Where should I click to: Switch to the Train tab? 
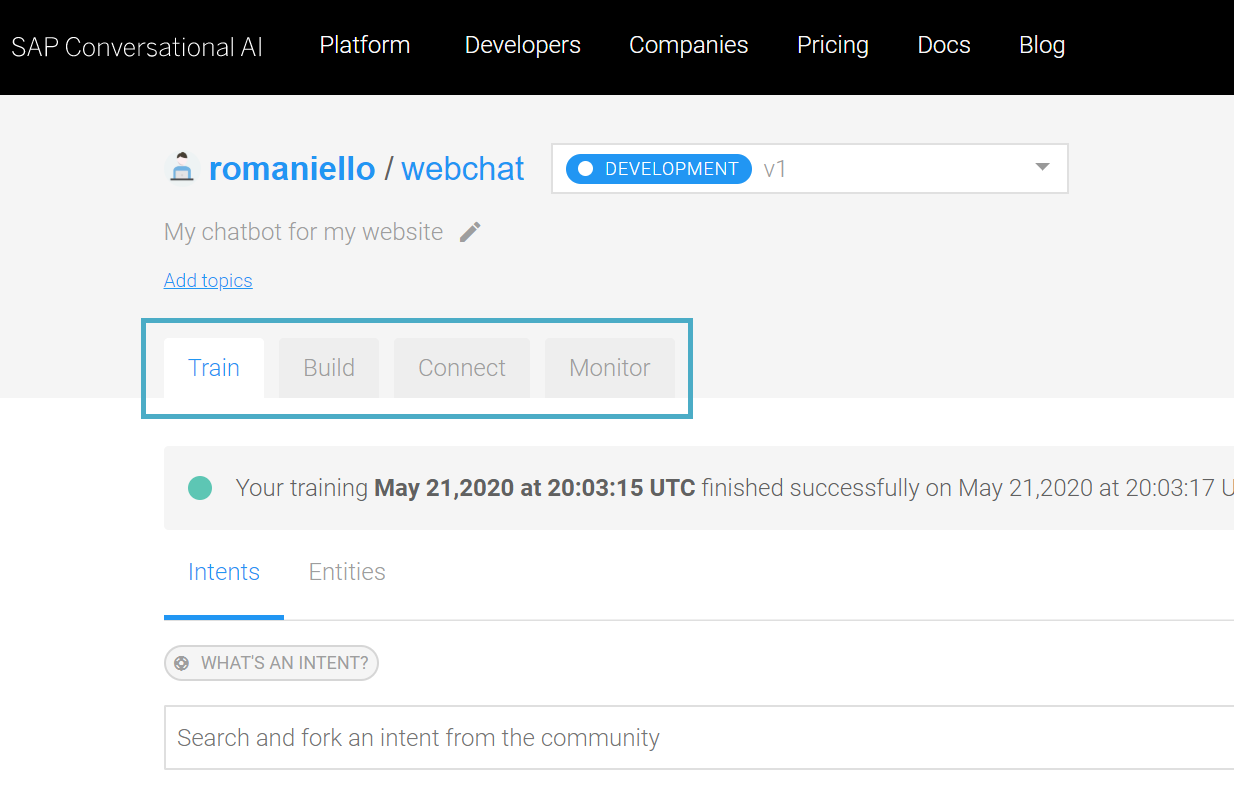tap(214, 368)
